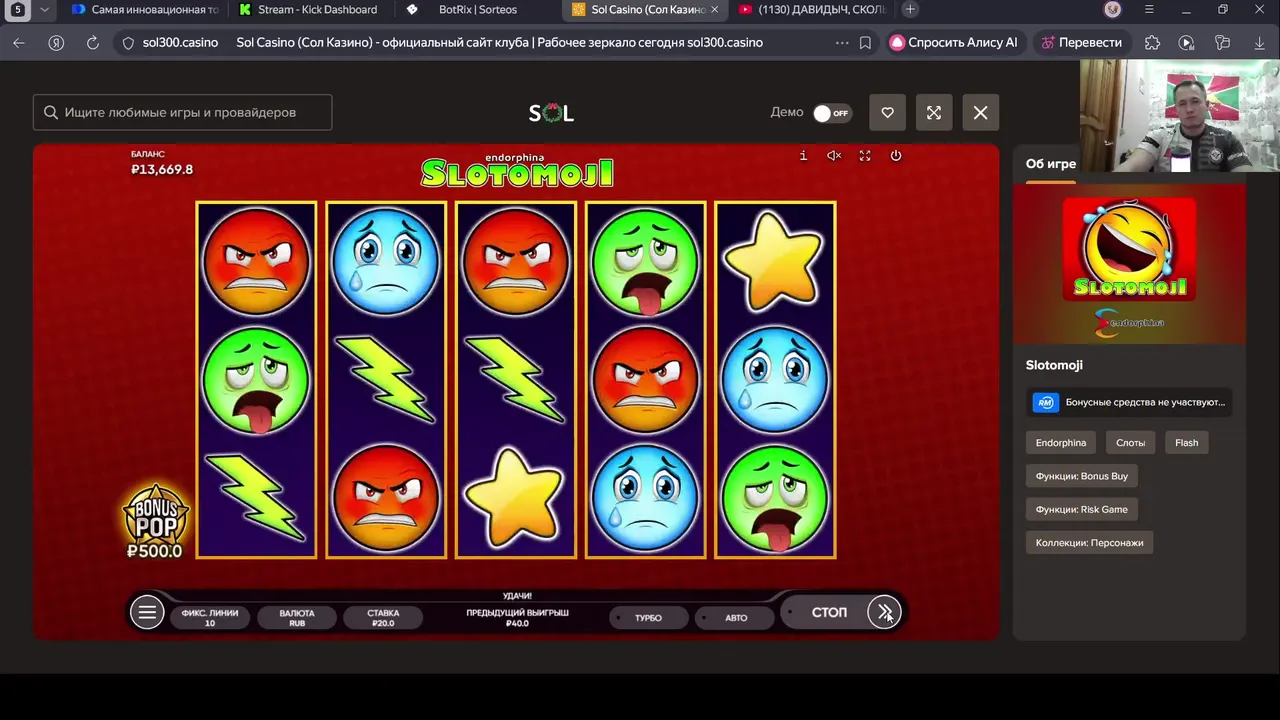Click the fast-forward double arrow button
This screenshot has height=720, width=1280.
coord(884,613)
